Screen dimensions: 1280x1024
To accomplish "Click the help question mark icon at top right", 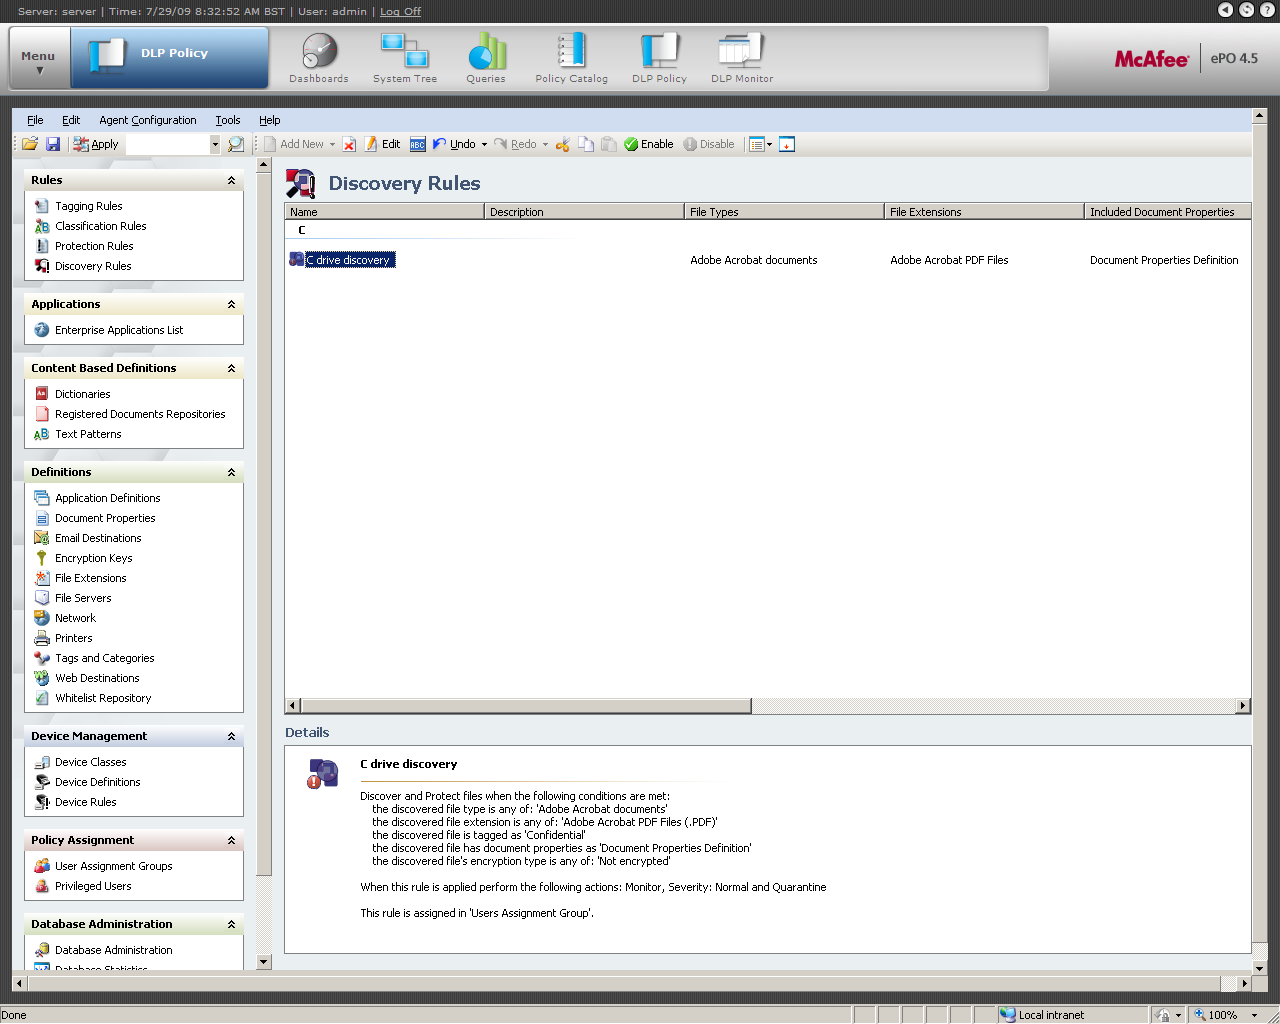I will point(1267,10).
